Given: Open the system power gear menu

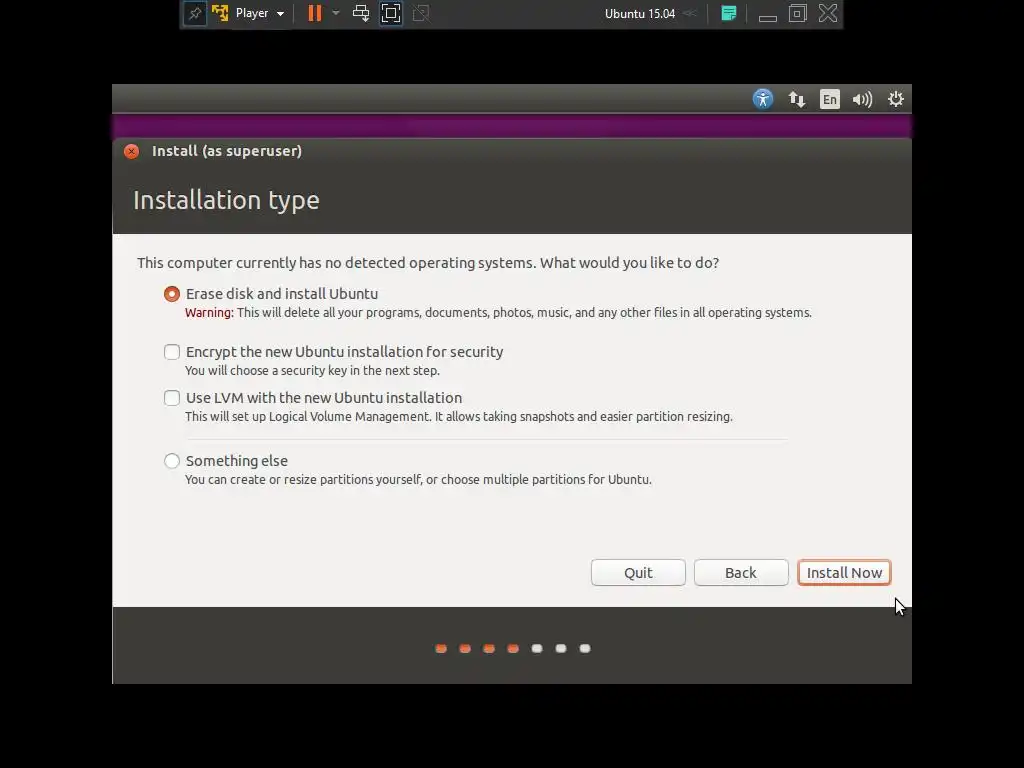Looking at the screenshot, I should 895,99.
